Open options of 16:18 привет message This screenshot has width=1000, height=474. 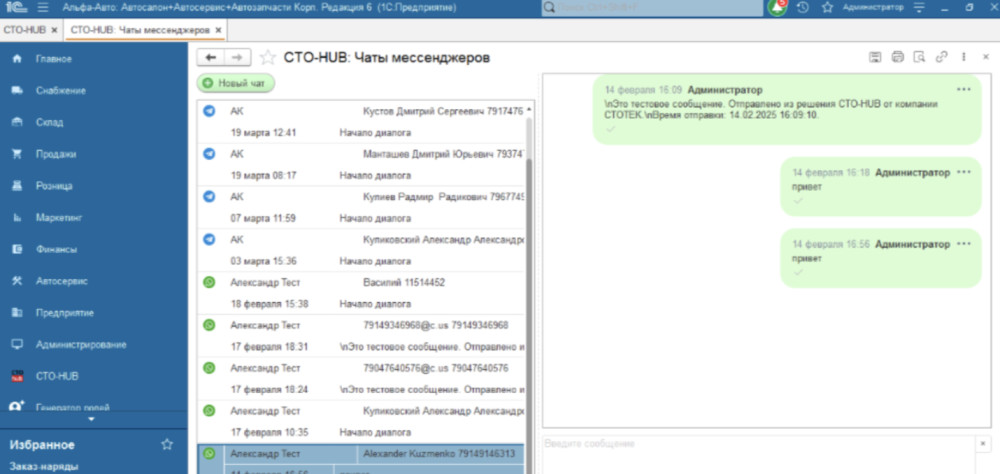[x=963, y=172]
